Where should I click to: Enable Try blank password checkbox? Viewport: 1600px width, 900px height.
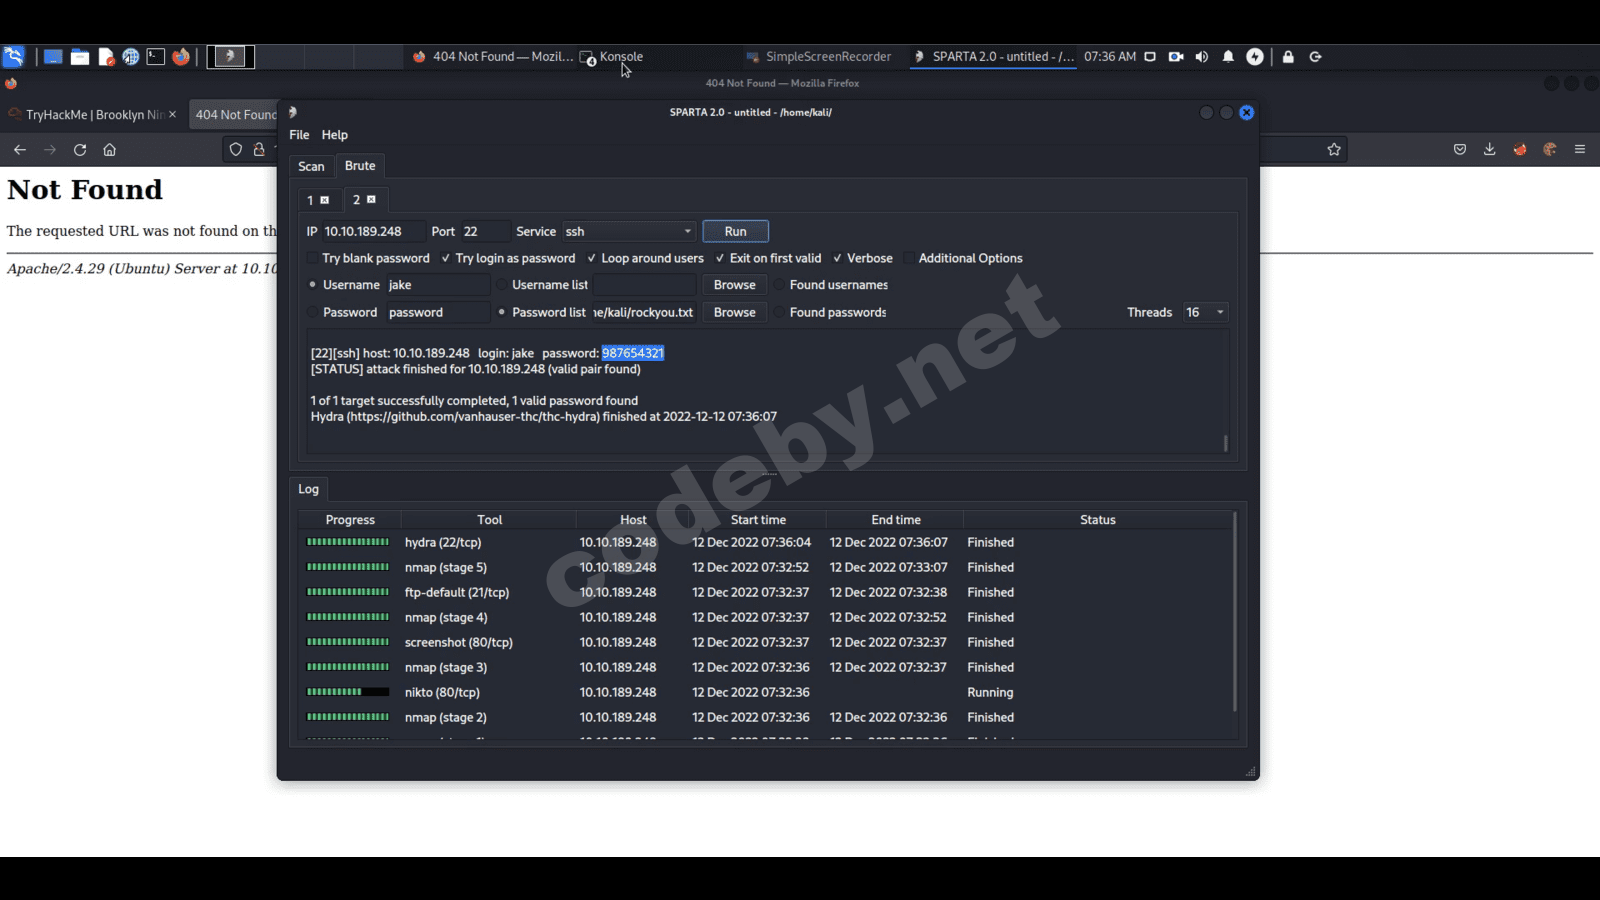tap(313, 258)
